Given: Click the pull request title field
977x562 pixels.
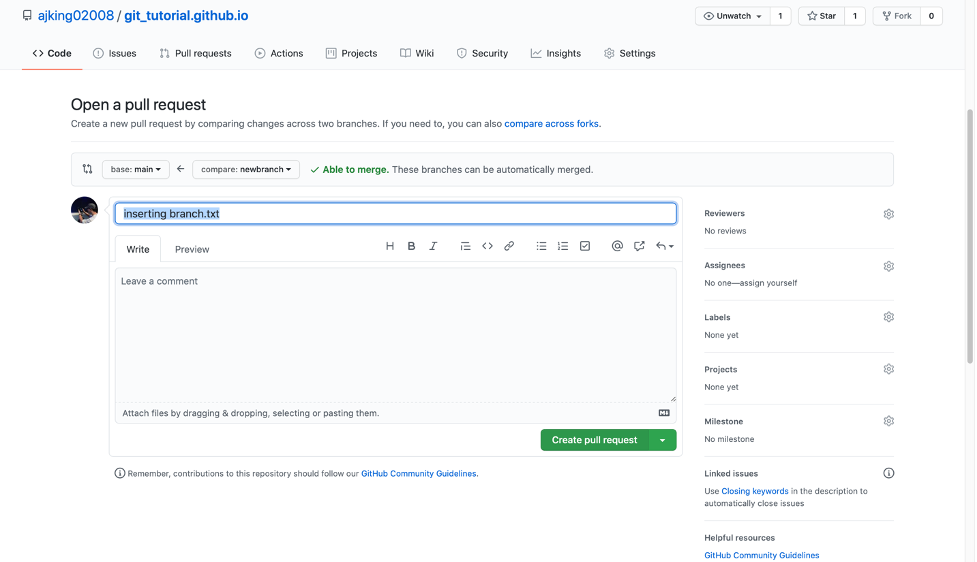Looking at the screenshot, I should tap(395, 213).
